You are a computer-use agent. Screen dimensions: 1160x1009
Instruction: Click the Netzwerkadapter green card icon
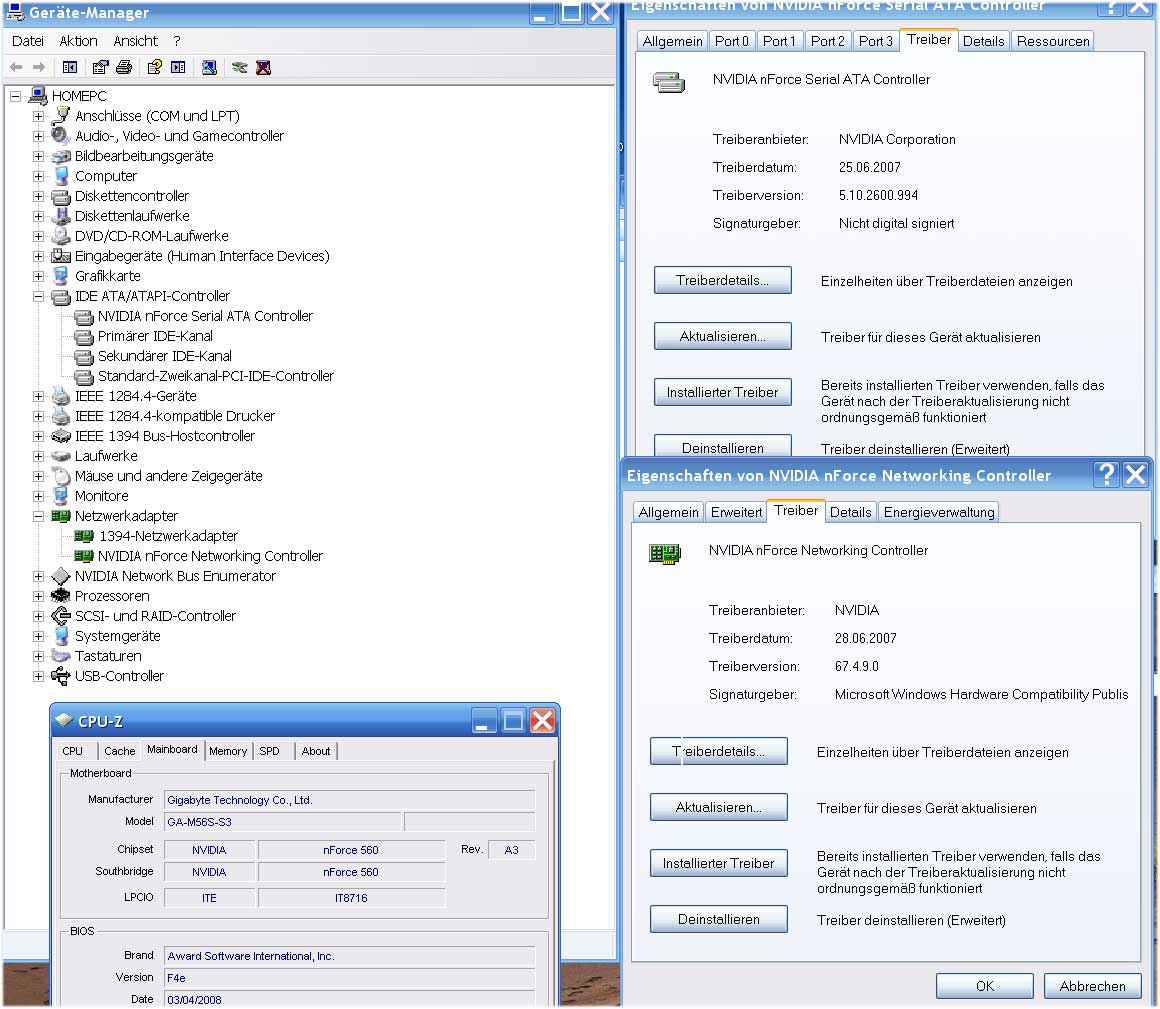tap(60, 516)
